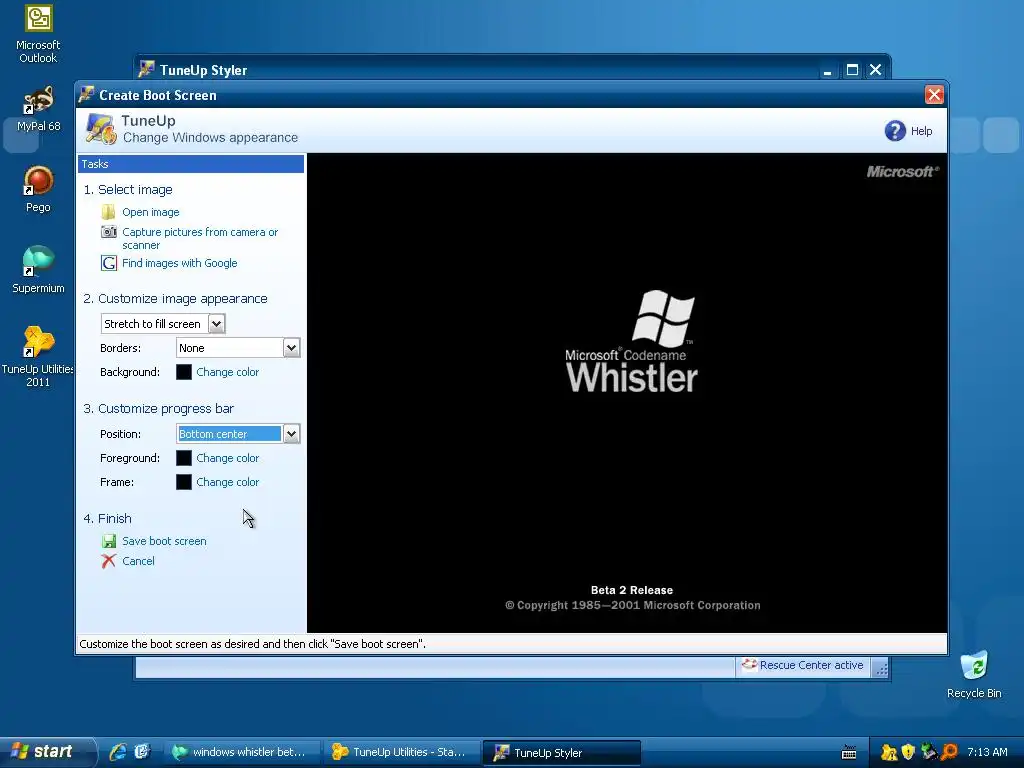
Task: Click the safely remove hardware tray icon
Action: [928, 752]
